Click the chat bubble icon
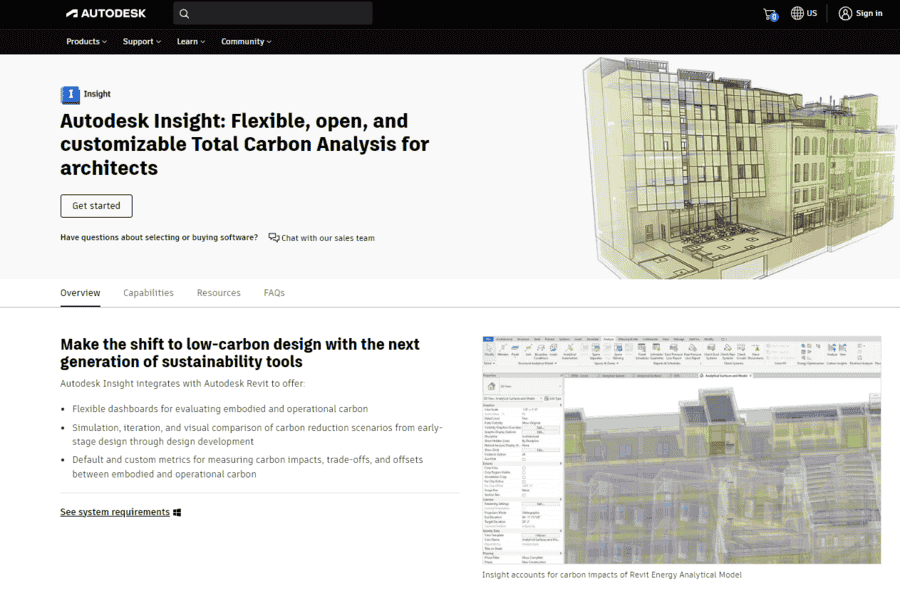The height and width of the screenshot is (600, 900). point(274,237)
